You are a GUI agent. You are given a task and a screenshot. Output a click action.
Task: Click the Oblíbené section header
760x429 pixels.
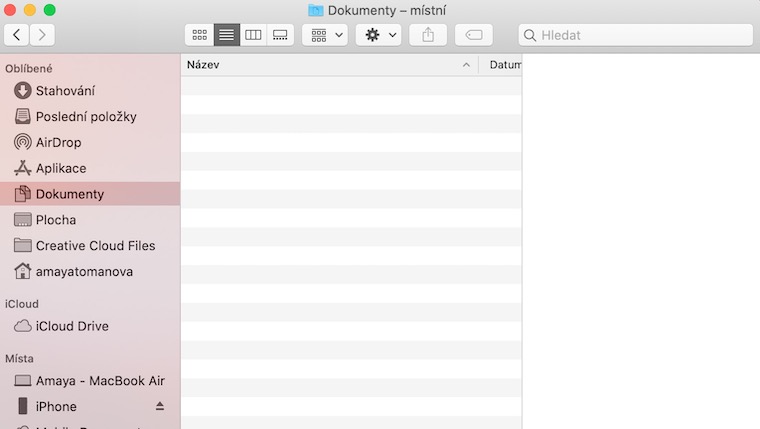coord(29,69)
